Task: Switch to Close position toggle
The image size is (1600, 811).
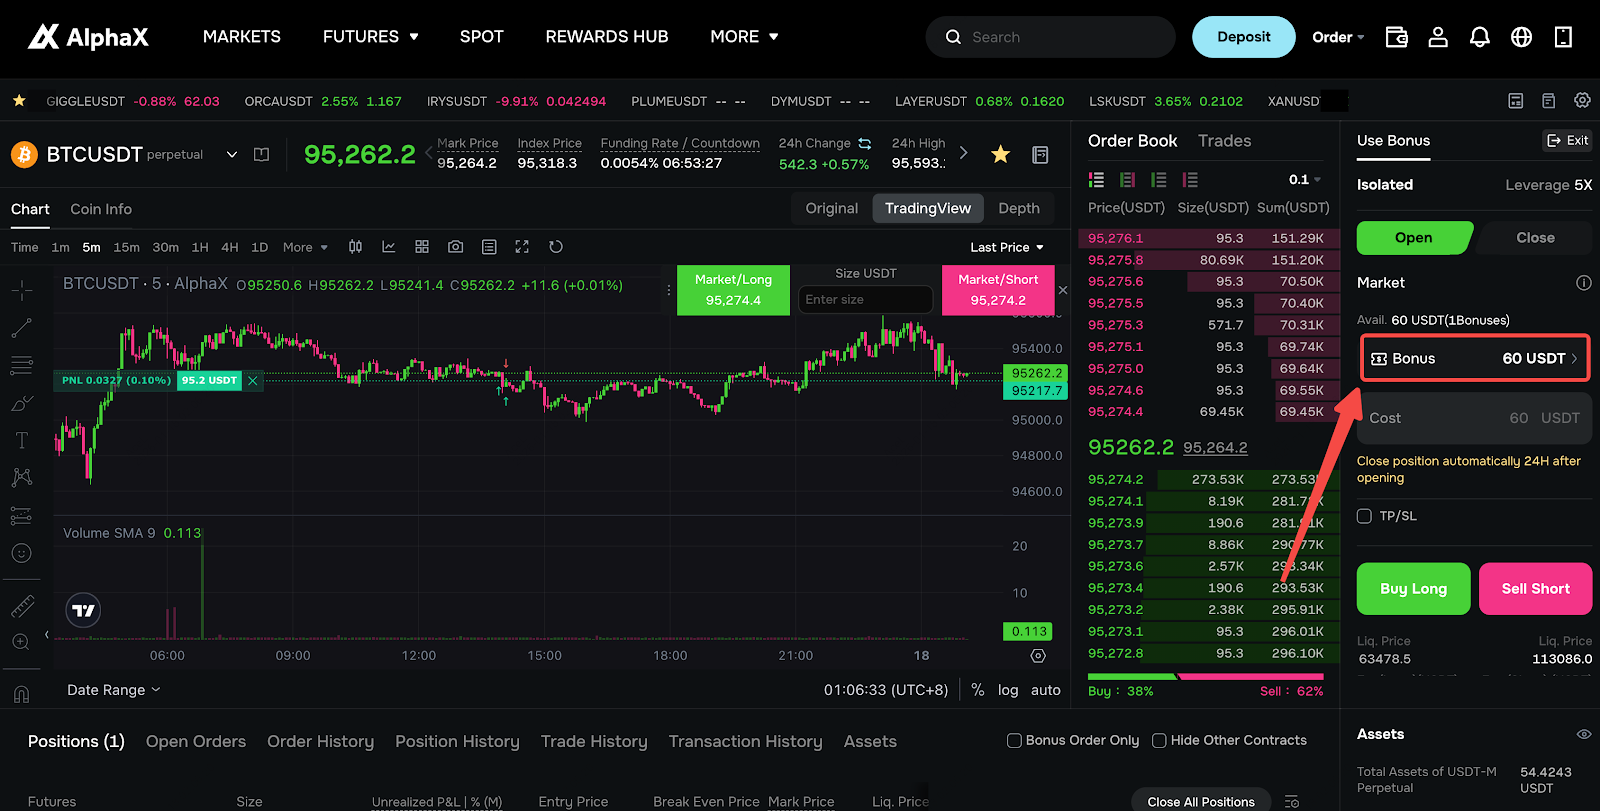Action: pyautogui.click(x=1535, y=238)
